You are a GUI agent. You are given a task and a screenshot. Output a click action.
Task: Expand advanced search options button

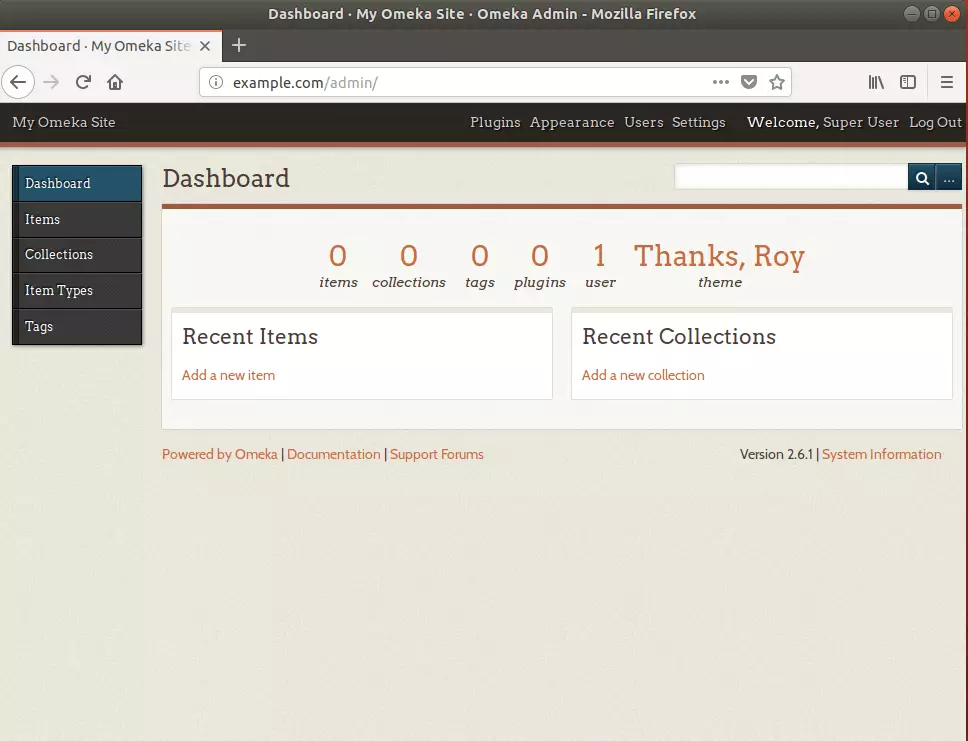click(949, 178)
